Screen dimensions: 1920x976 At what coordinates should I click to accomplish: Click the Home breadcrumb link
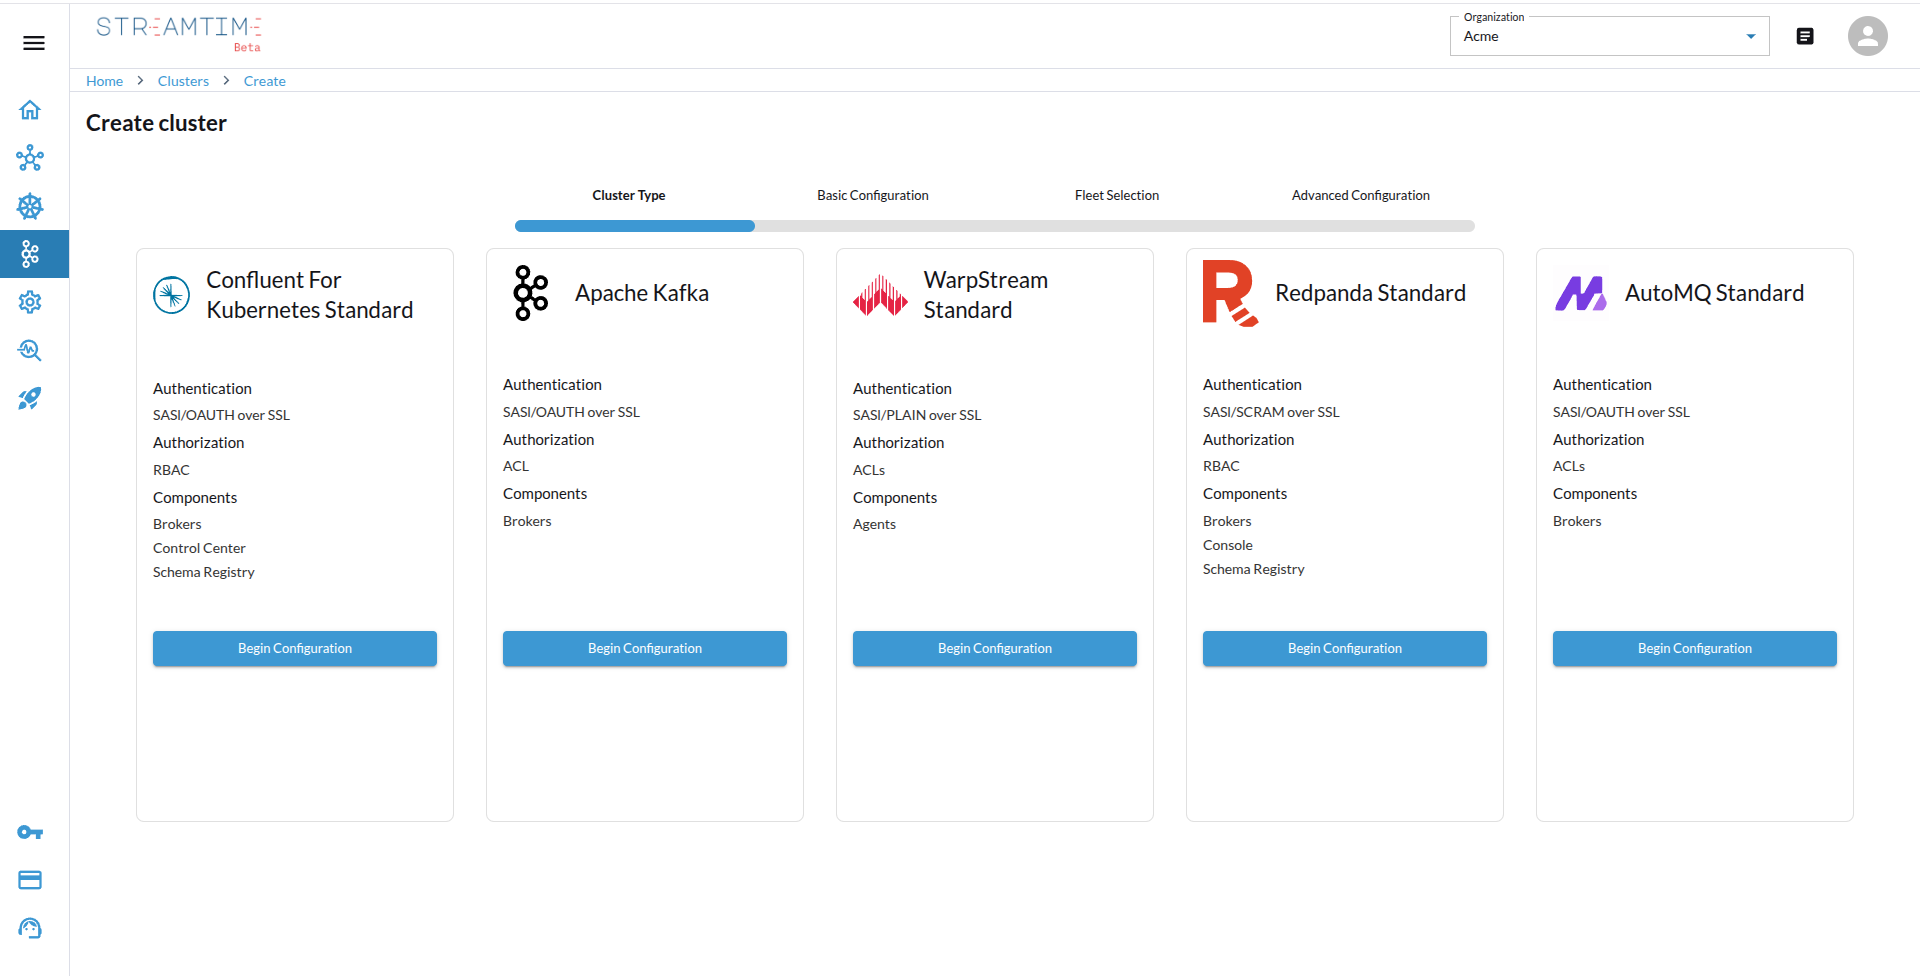(x=104, y=81)
